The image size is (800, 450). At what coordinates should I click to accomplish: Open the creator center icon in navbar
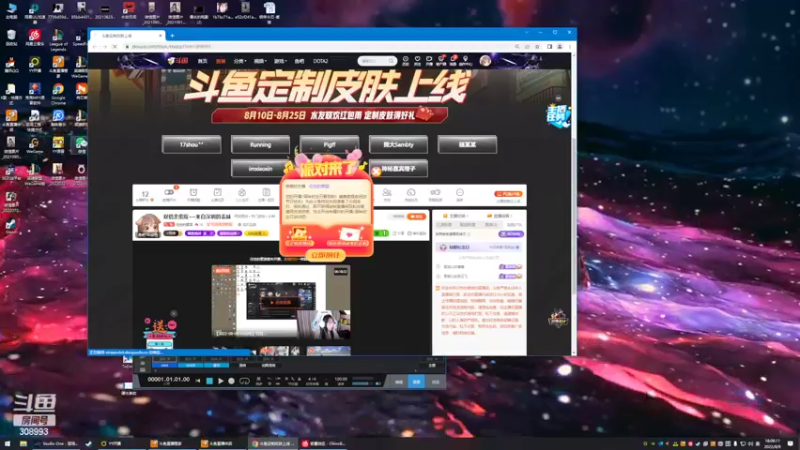[465, 61]
